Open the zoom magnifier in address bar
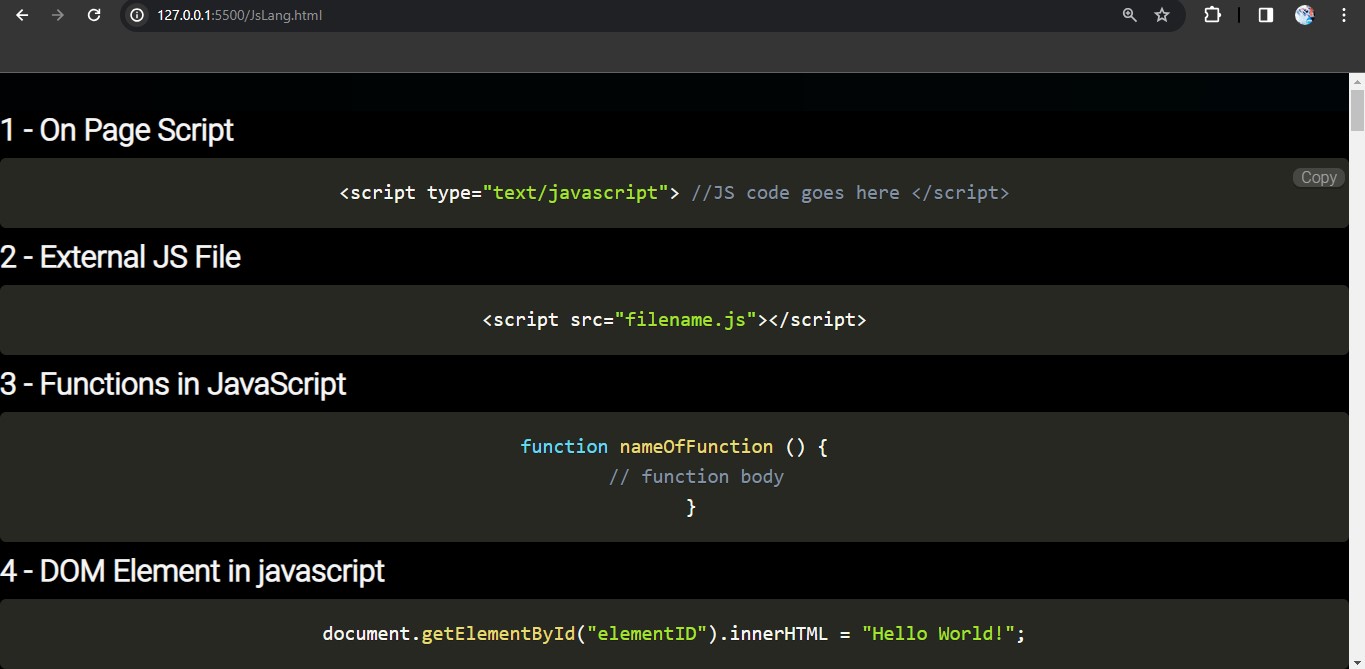Viewport: 1365px width, 669px height. (x=1130, y=15)
